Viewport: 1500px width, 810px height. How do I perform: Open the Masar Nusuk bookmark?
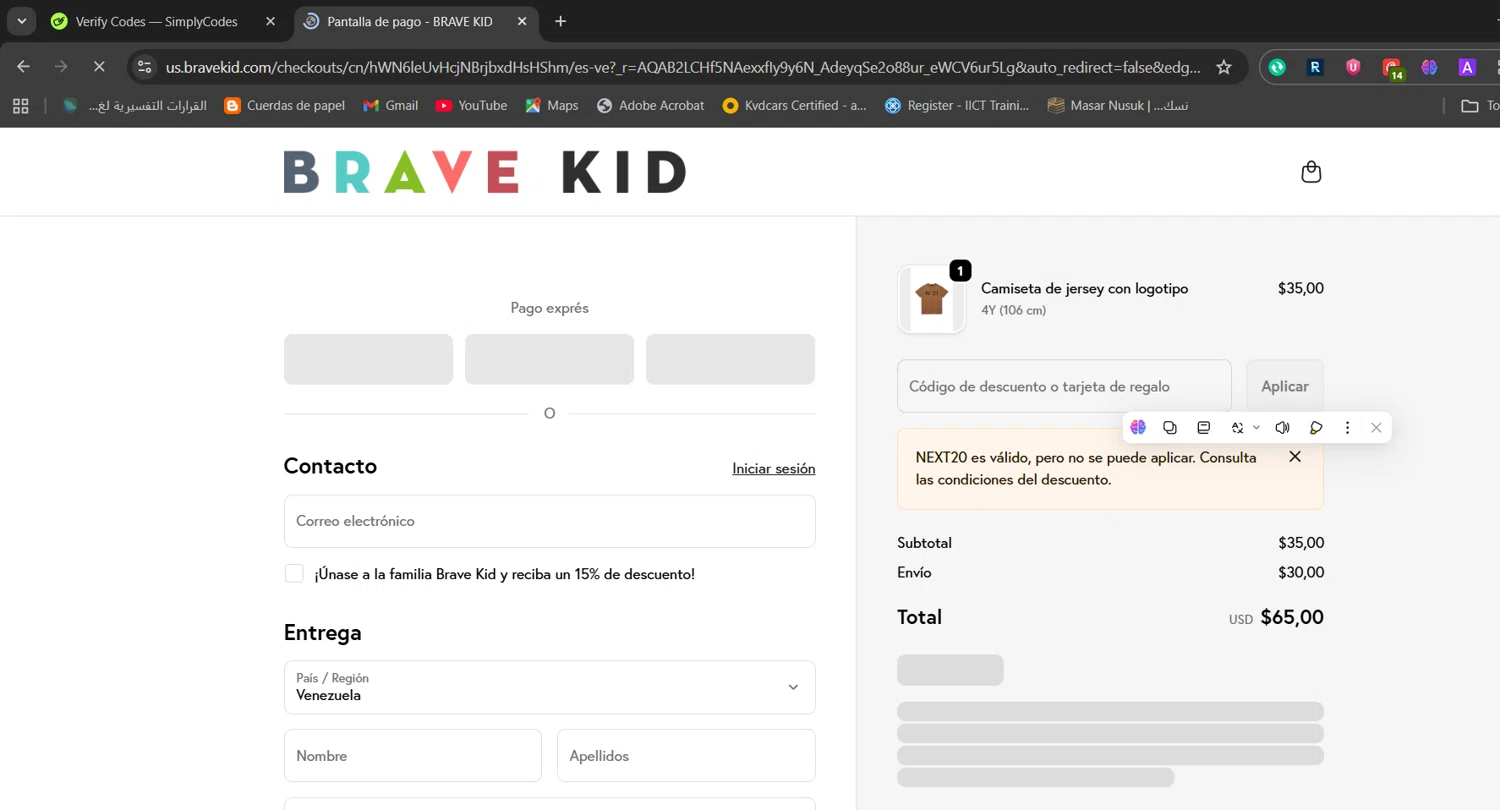[1119, 105]
